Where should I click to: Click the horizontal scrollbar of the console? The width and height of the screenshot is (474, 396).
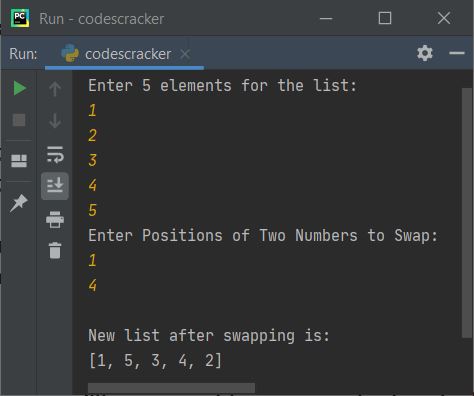click(x=171, y=388)
